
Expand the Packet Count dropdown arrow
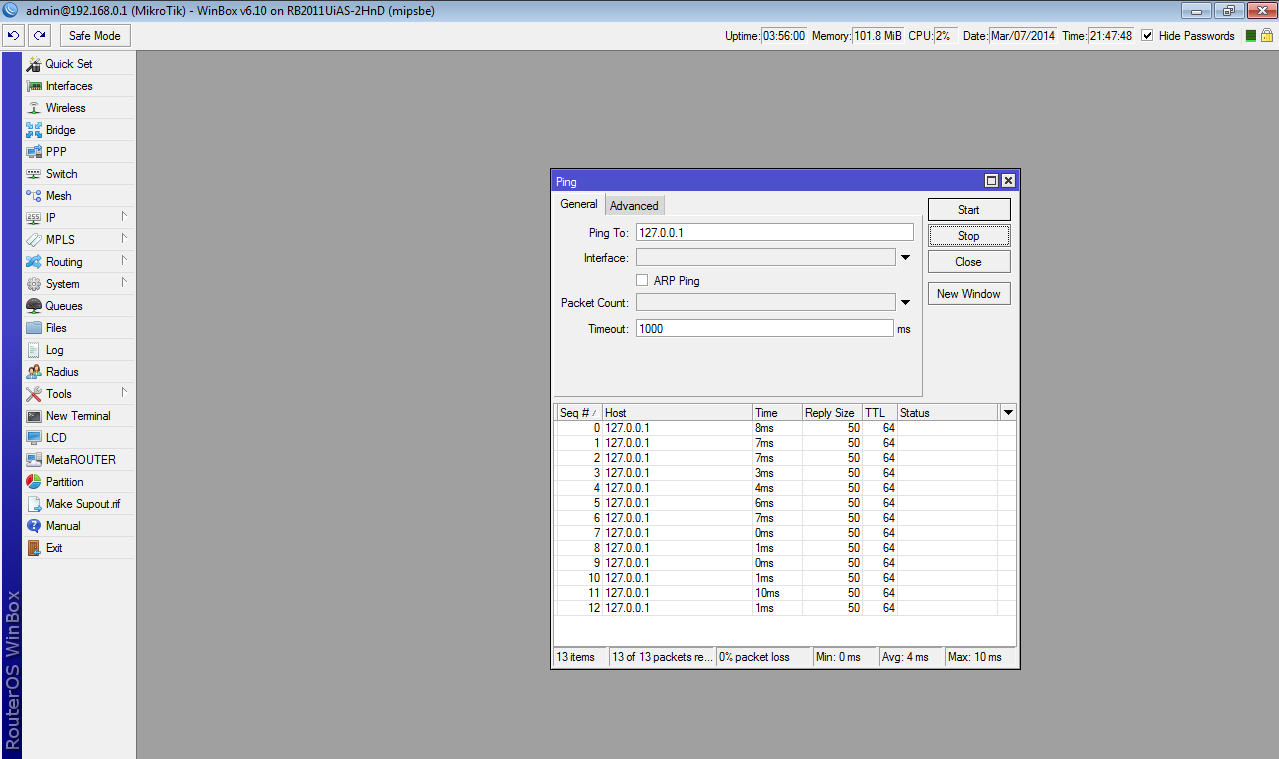coord(905,303)
